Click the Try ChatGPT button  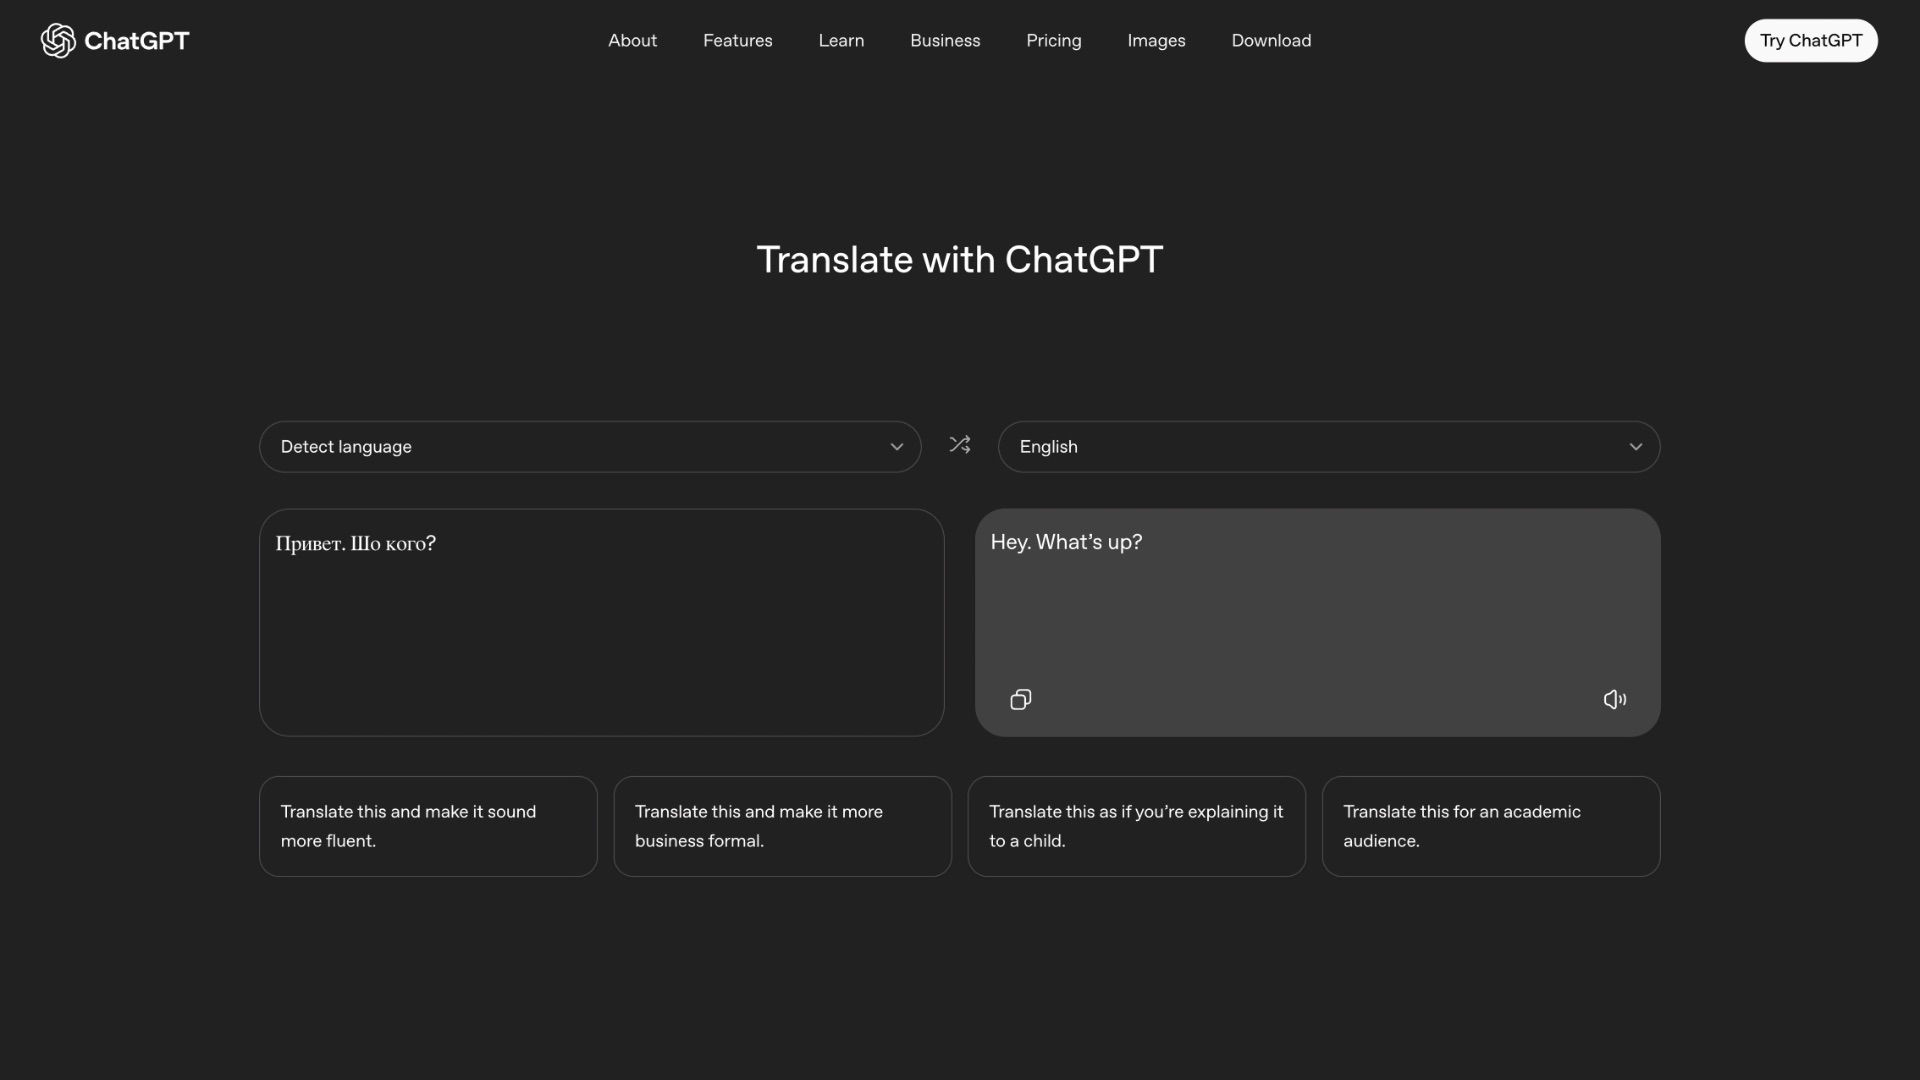tap(1810, 40)
